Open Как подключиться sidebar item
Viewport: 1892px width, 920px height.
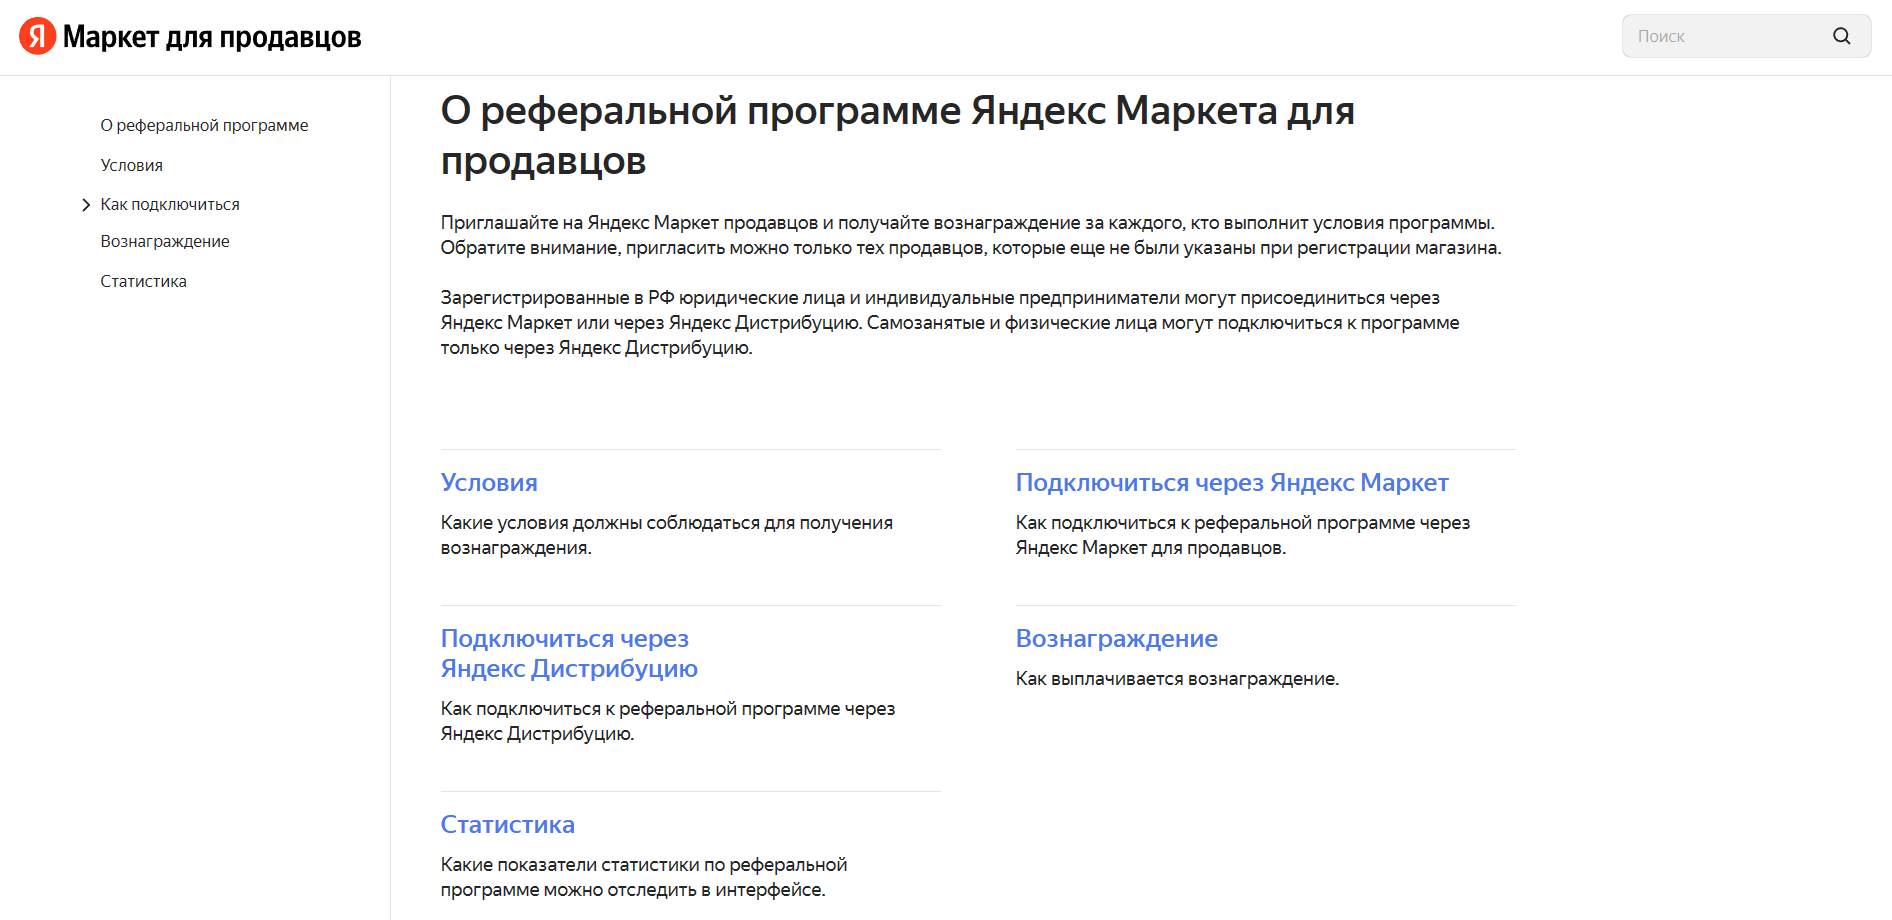[170, 204]
